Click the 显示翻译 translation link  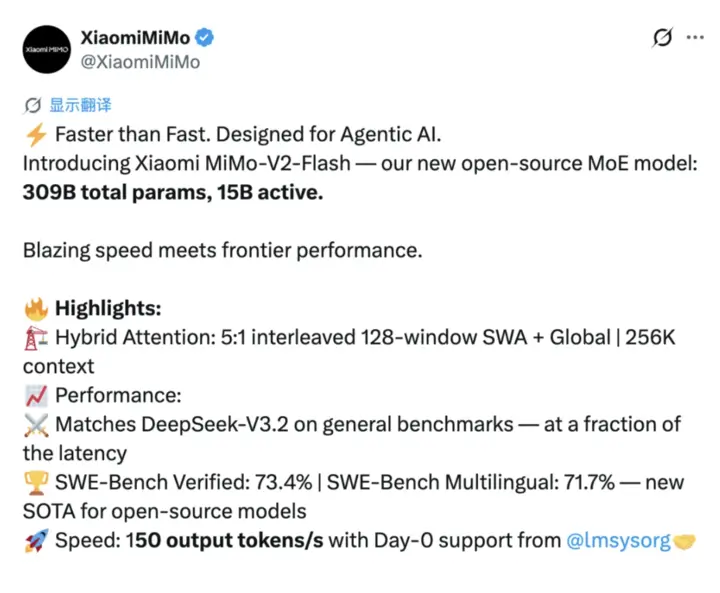tap(81, 105)
